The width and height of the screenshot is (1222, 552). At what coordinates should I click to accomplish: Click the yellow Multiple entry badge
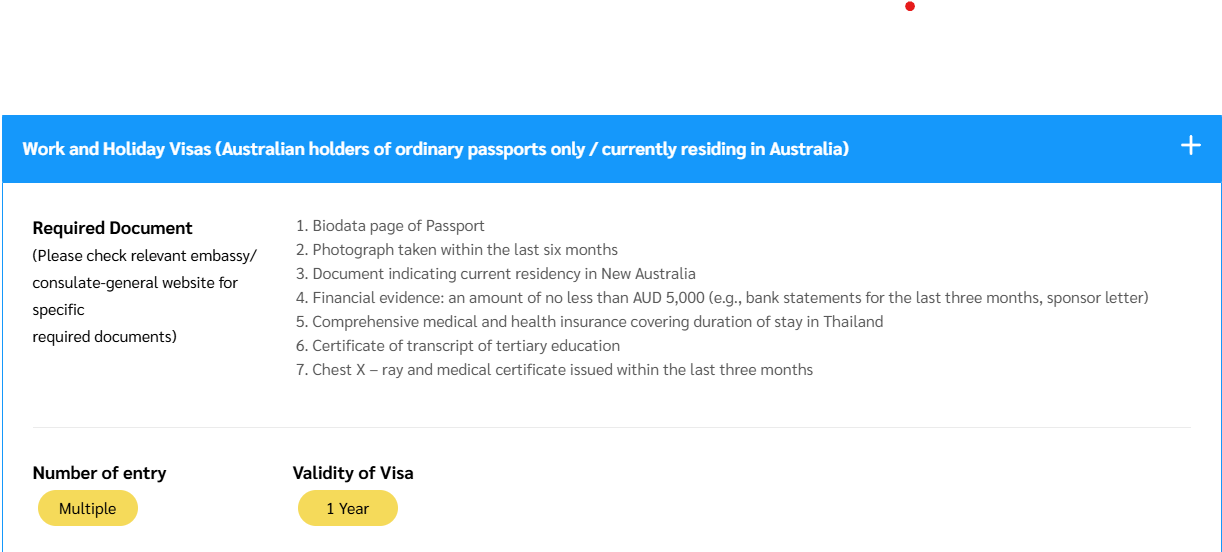point(88,509)
